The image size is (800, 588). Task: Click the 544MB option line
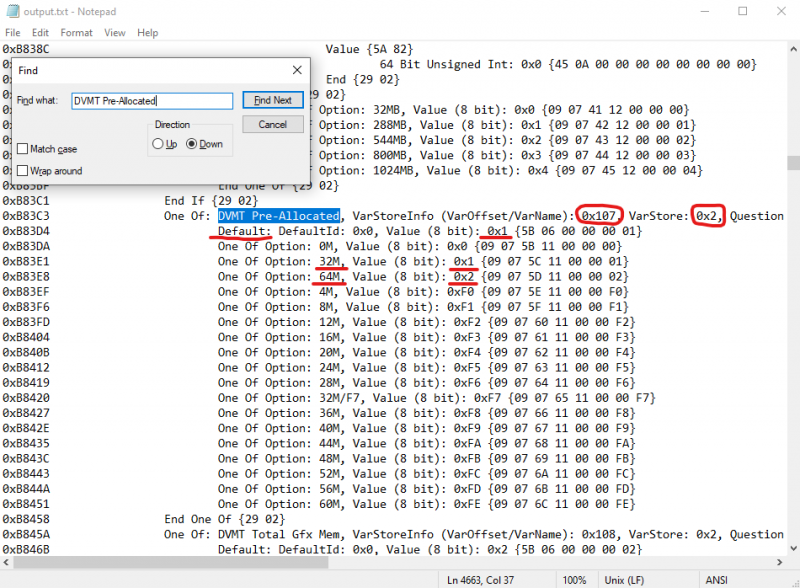507,140
